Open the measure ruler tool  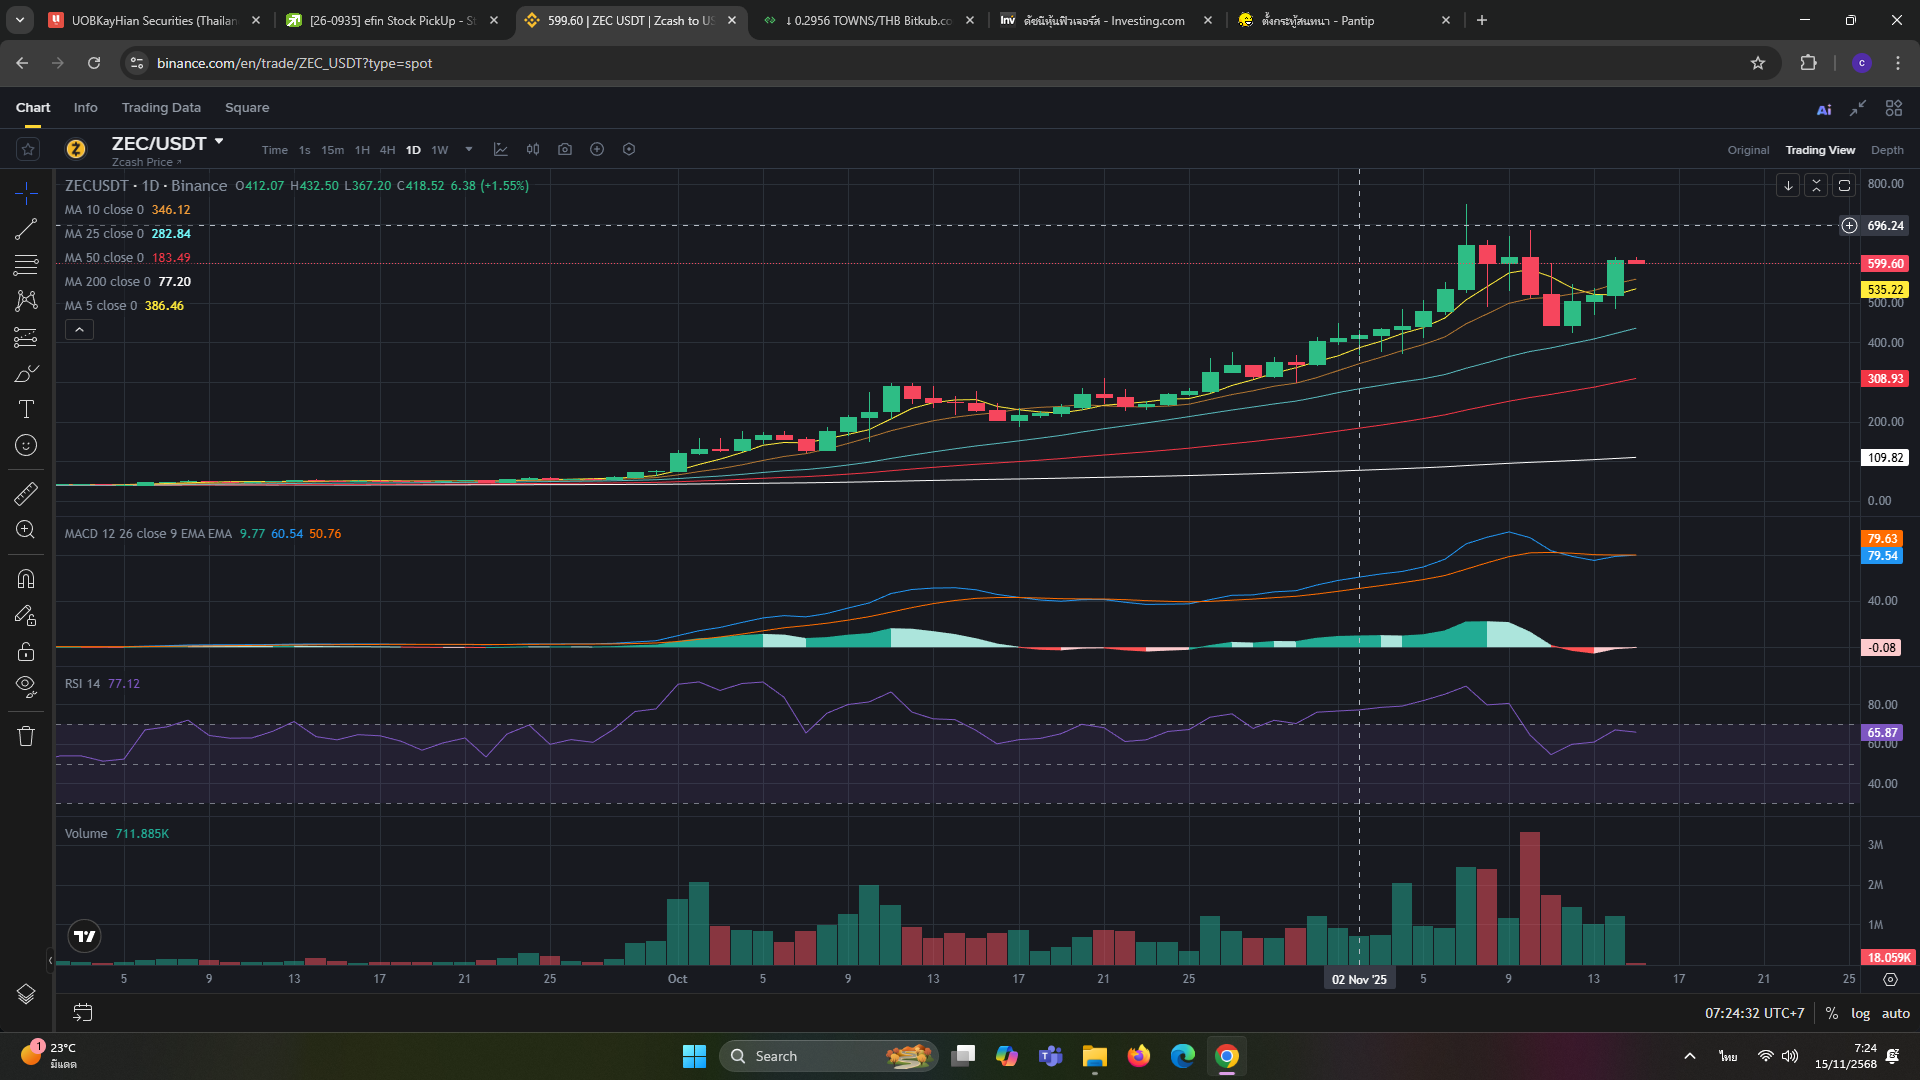26,493
